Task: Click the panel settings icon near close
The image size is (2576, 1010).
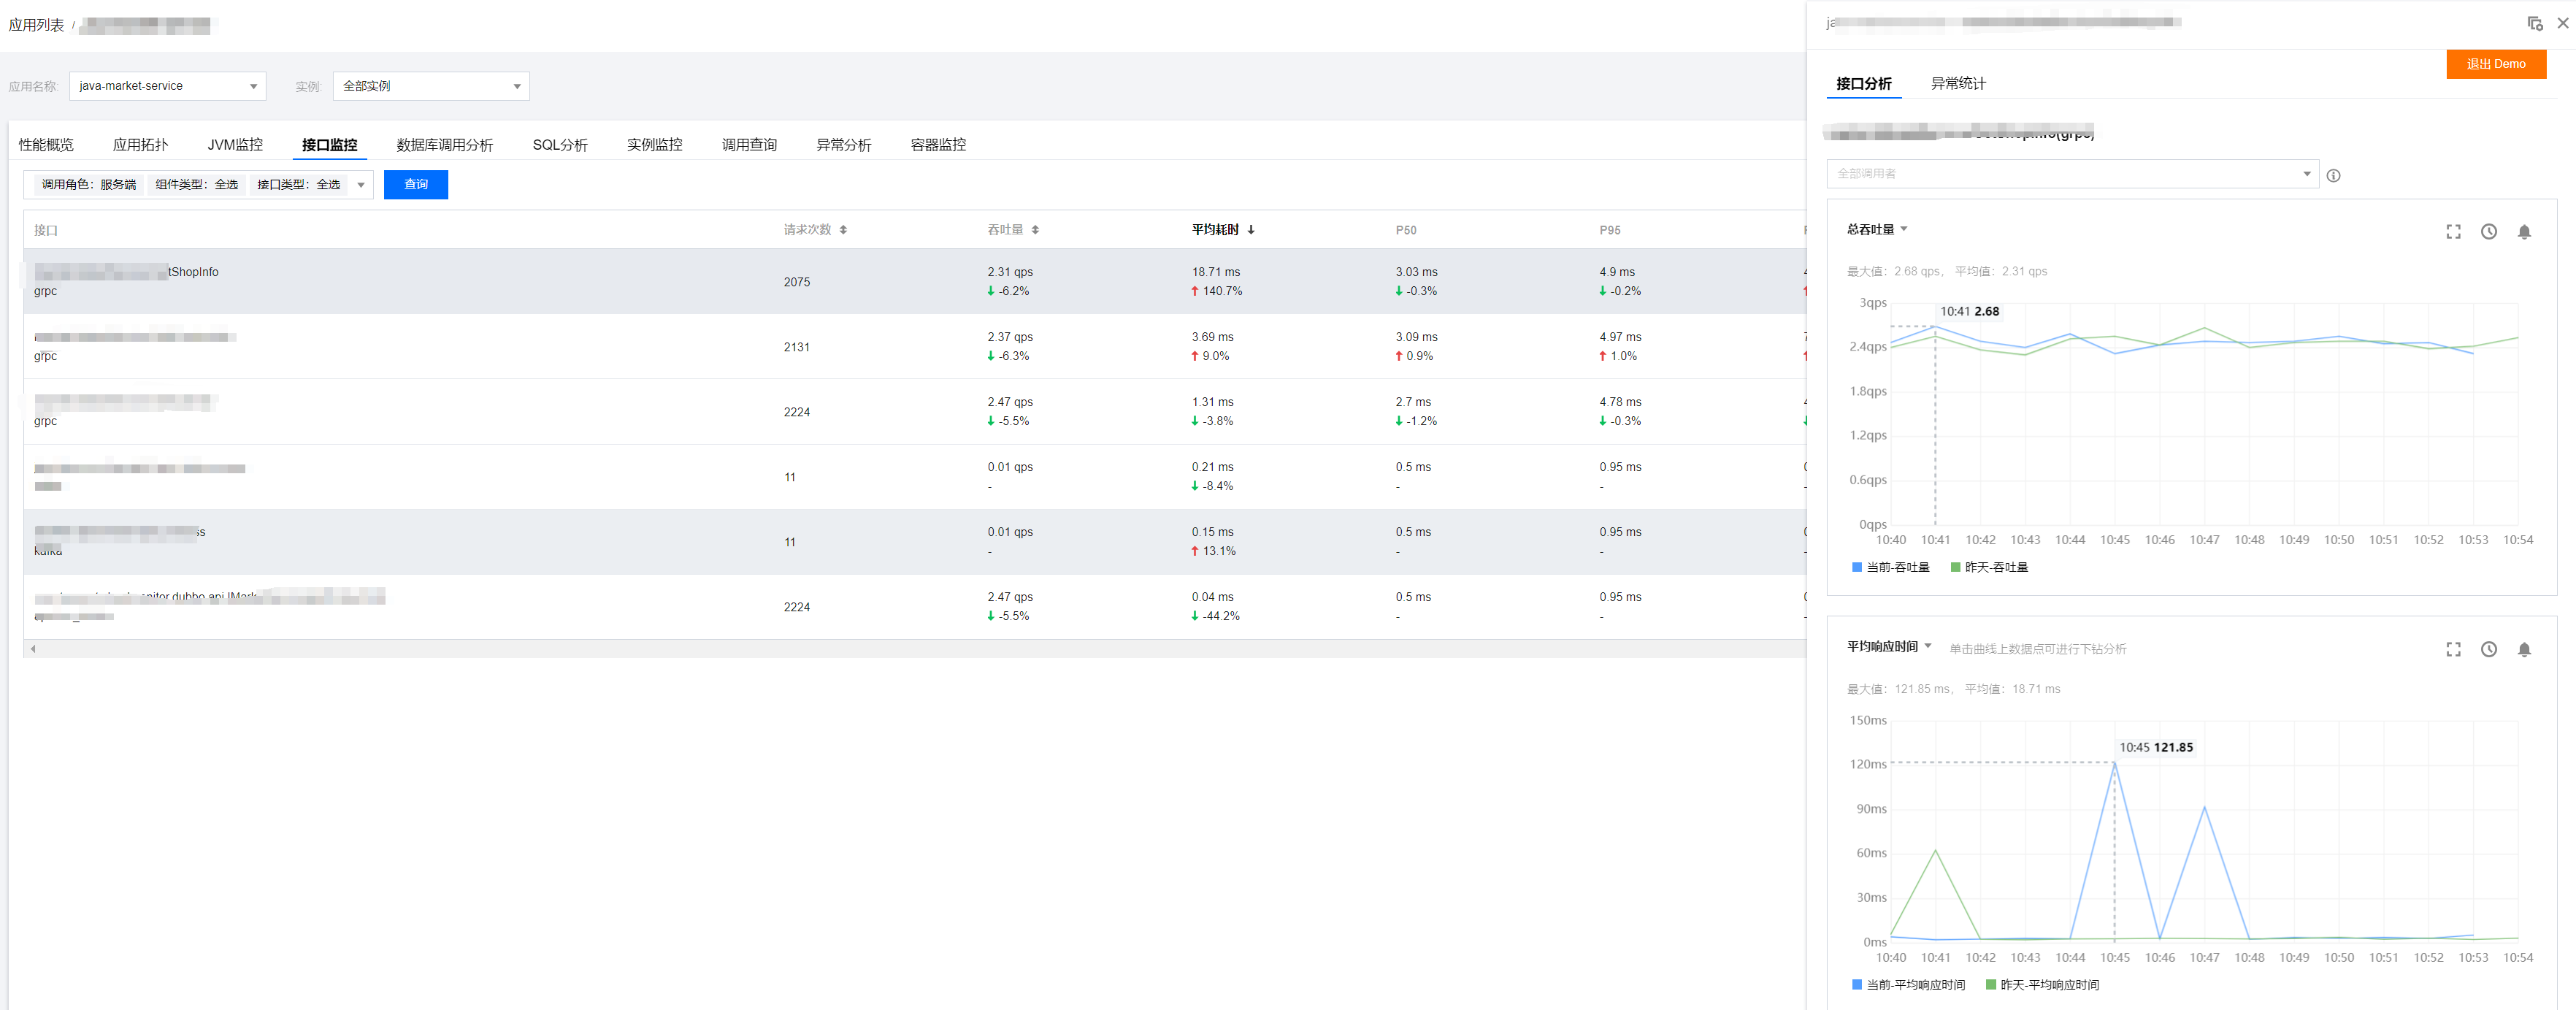Action: (x=2534, y=23)
